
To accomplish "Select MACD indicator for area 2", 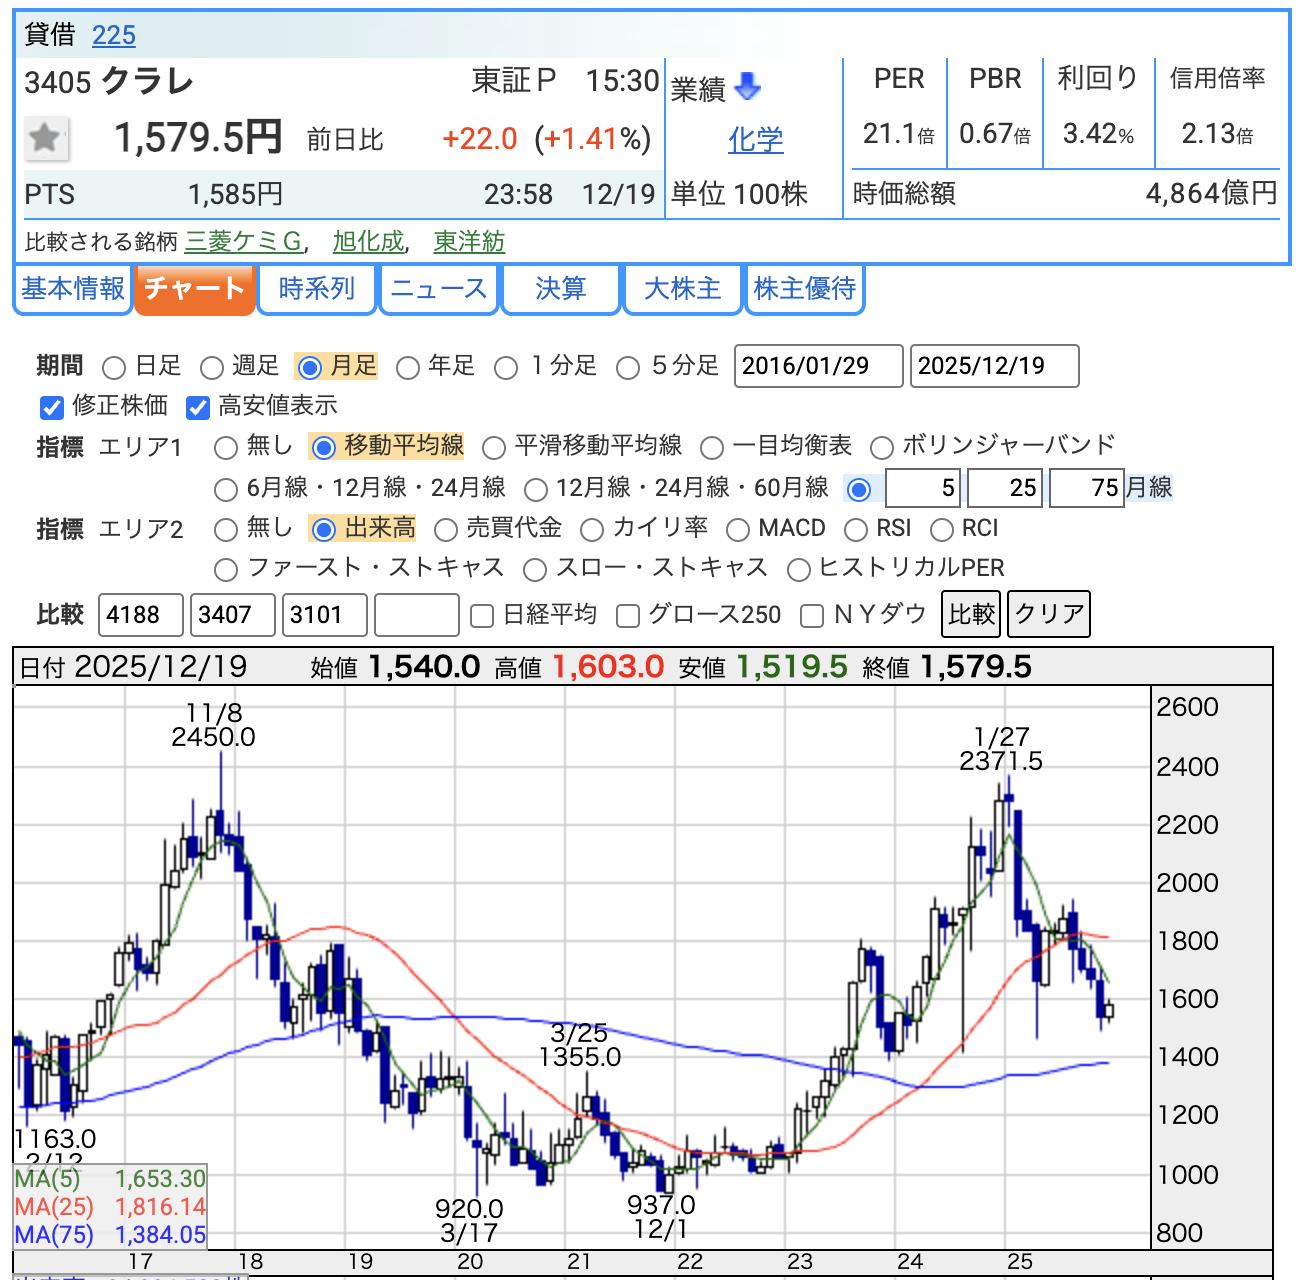I will 738,530.
